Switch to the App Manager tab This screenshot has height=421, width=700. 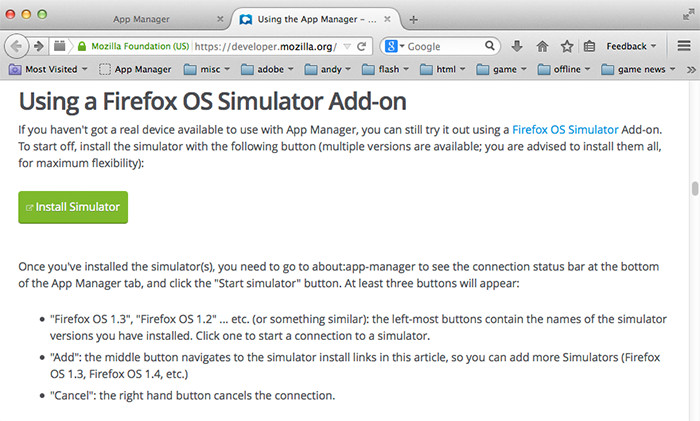(x=141, y=19)
